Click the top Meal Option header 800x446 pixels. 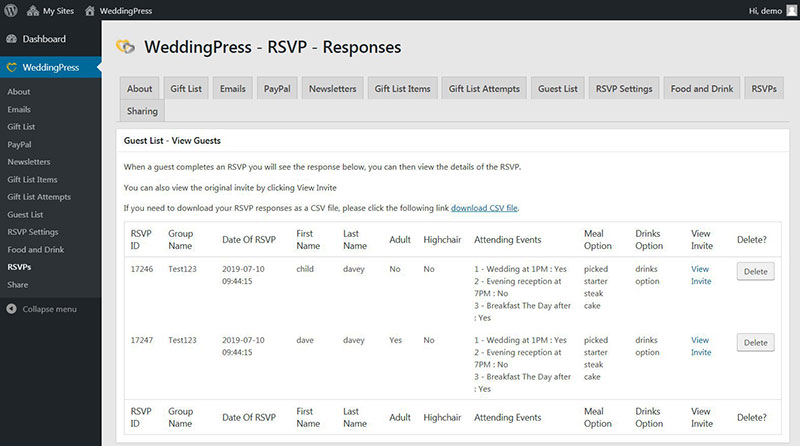pyautogui.click(x=597, y=239)
